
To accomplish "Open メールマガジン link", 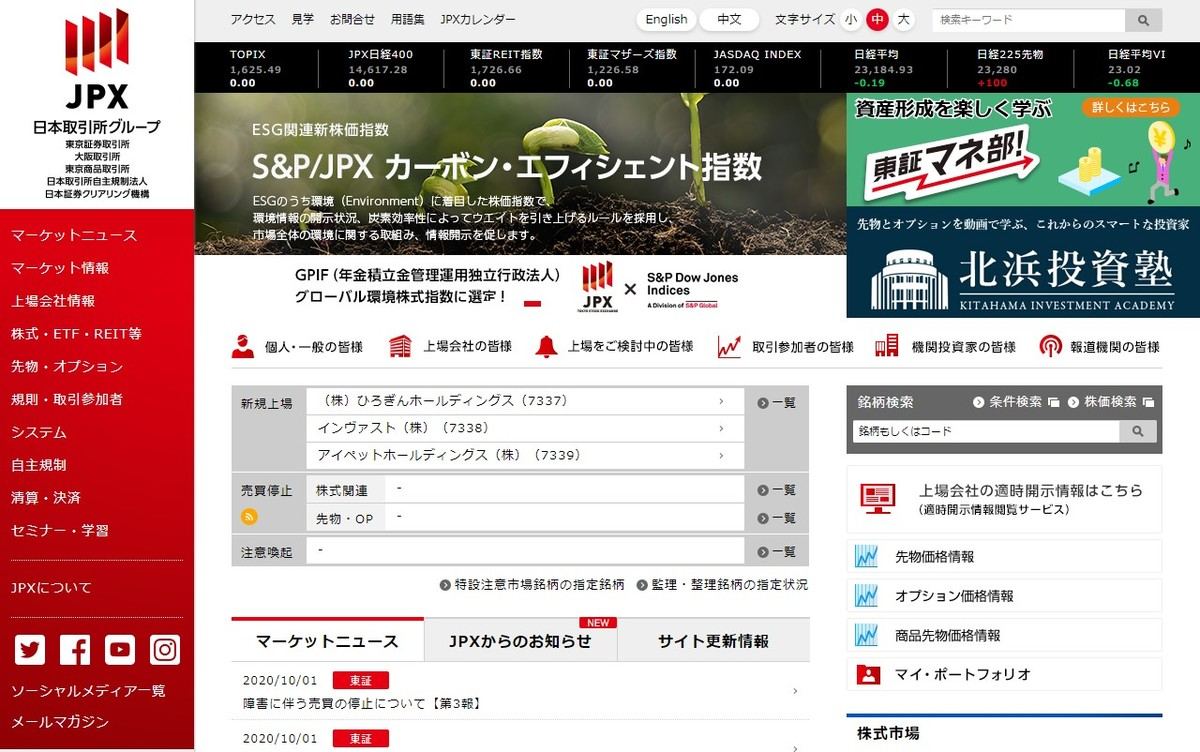I will pos(60,722).
